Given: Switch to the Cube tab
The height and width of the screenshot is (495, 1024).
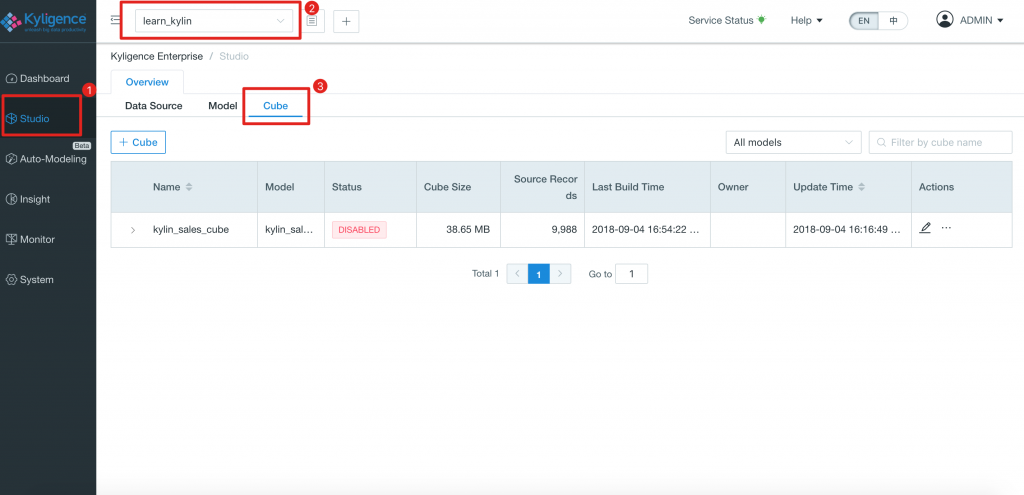Looking at the screenshot, I should coord(276,105).
